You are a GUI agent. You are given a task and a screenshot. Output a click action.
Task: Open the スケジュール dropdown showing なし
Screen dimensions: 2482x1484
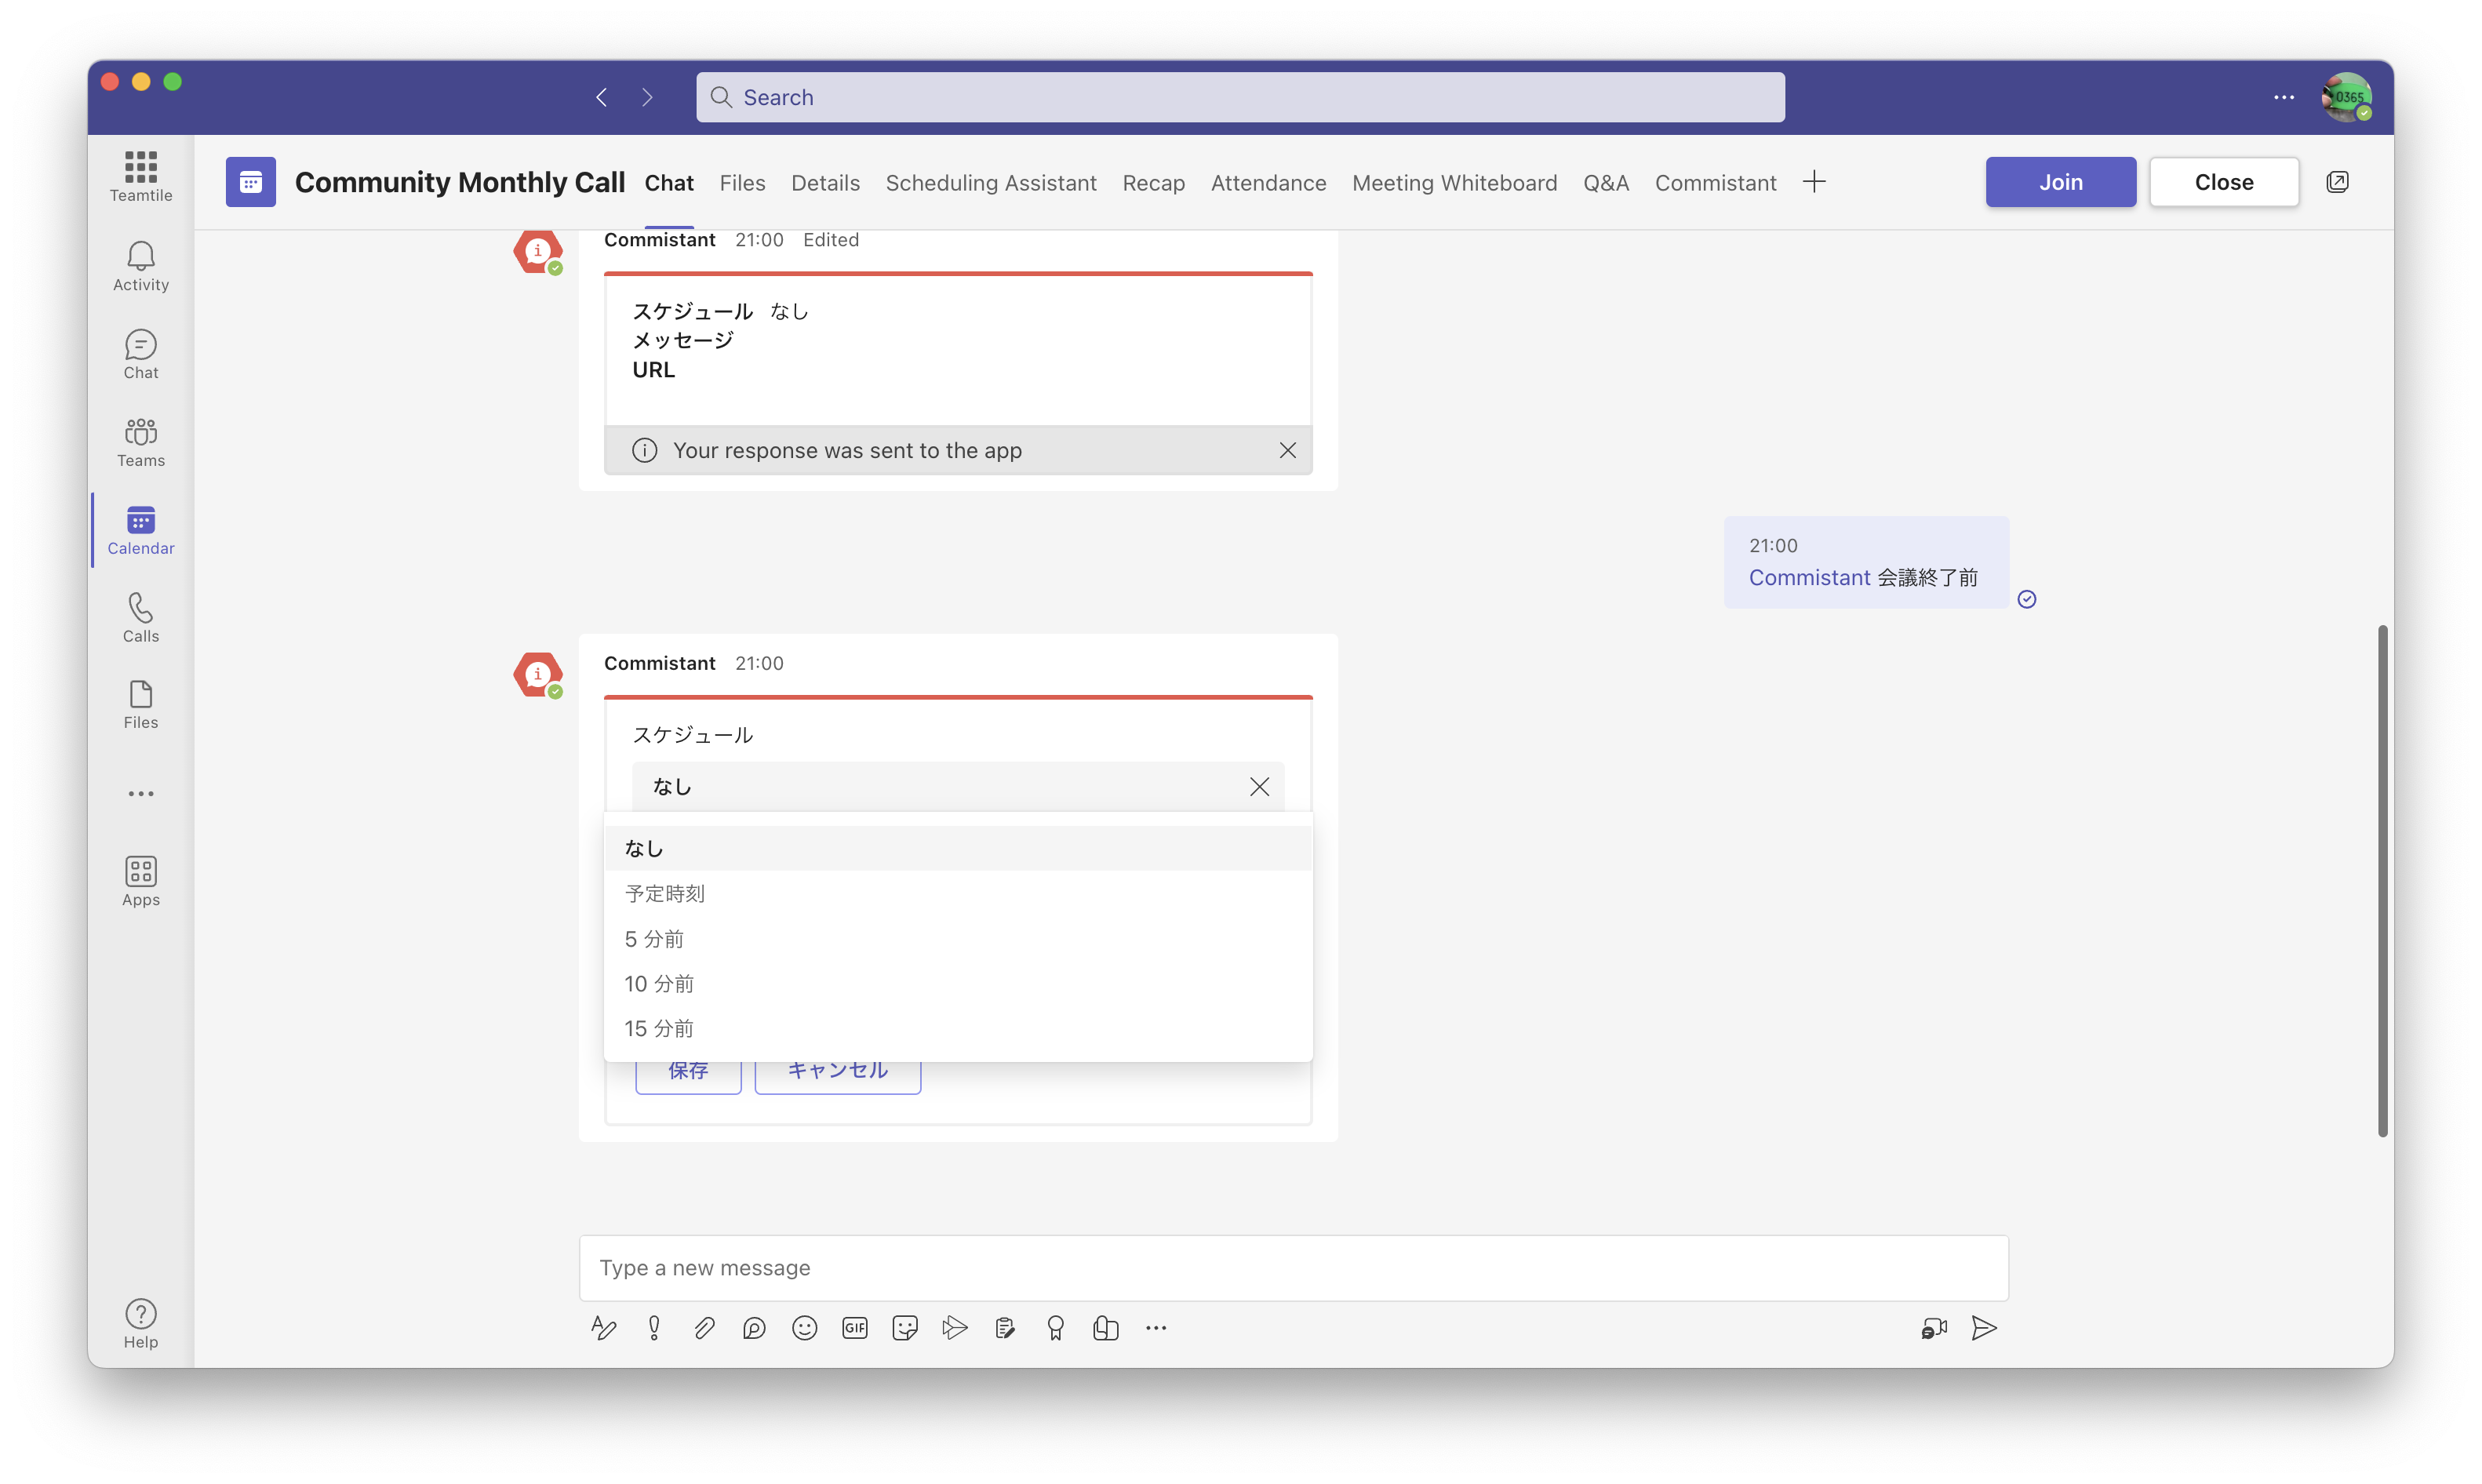[x=957, y=787]
